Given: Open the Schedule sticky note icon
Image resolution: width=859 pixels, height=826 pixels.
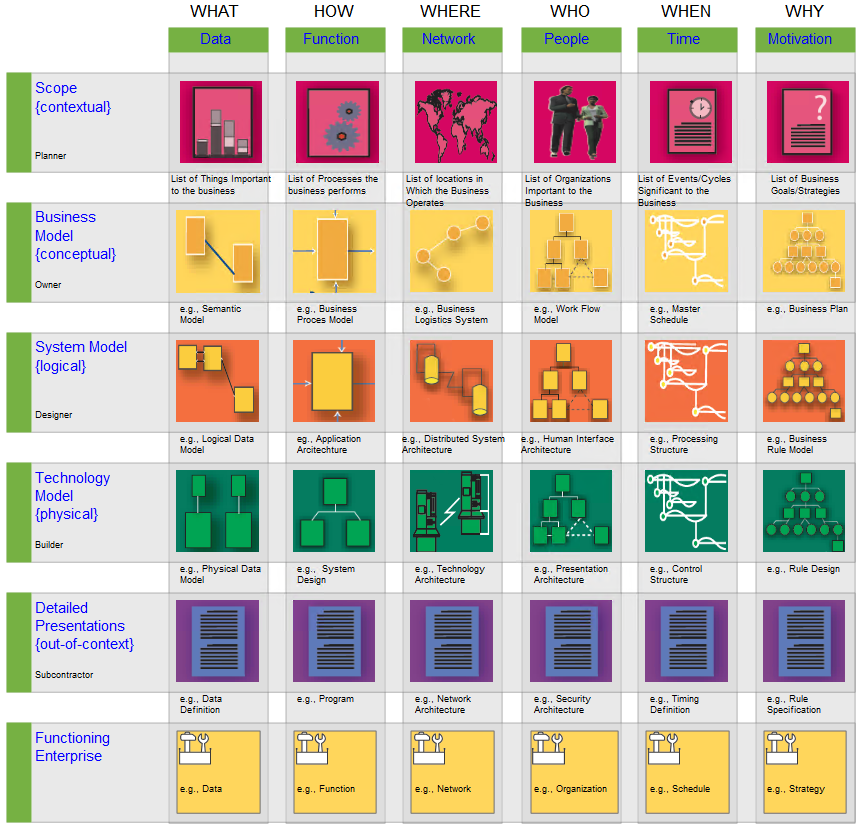Looking at the screenshot, I should [687, 772].
